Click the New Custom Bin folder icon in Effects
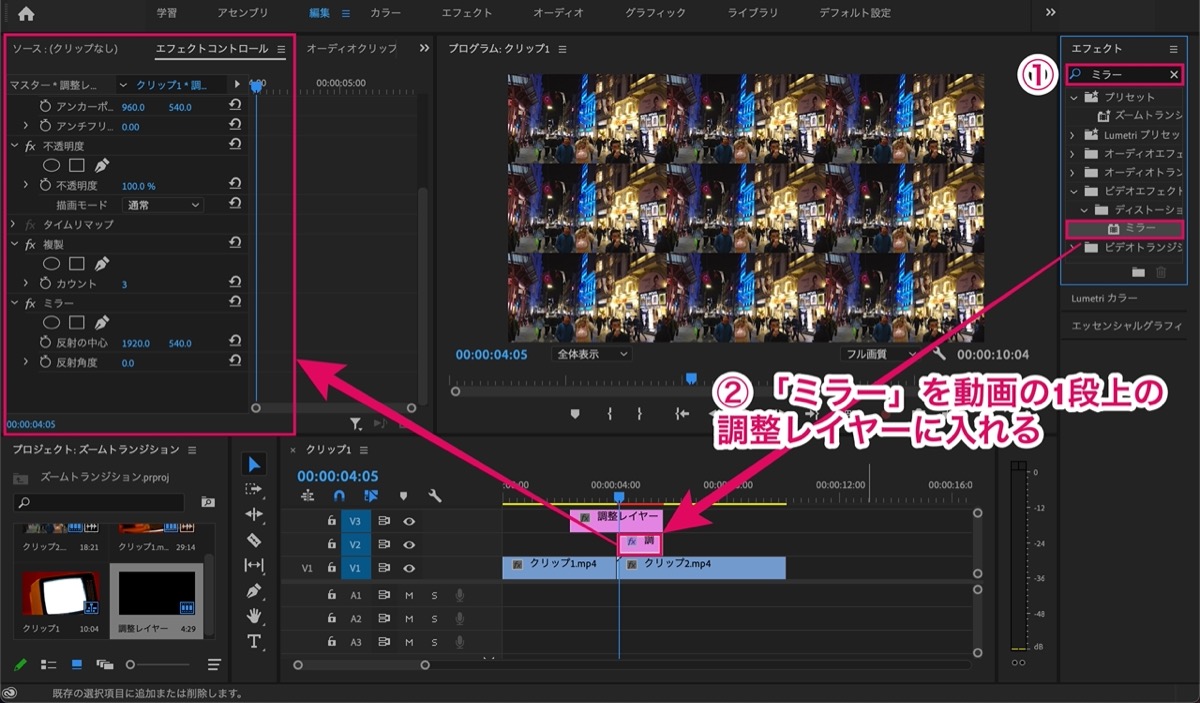The height and width of the screenshot is (703, 1200). [1138, 272]
